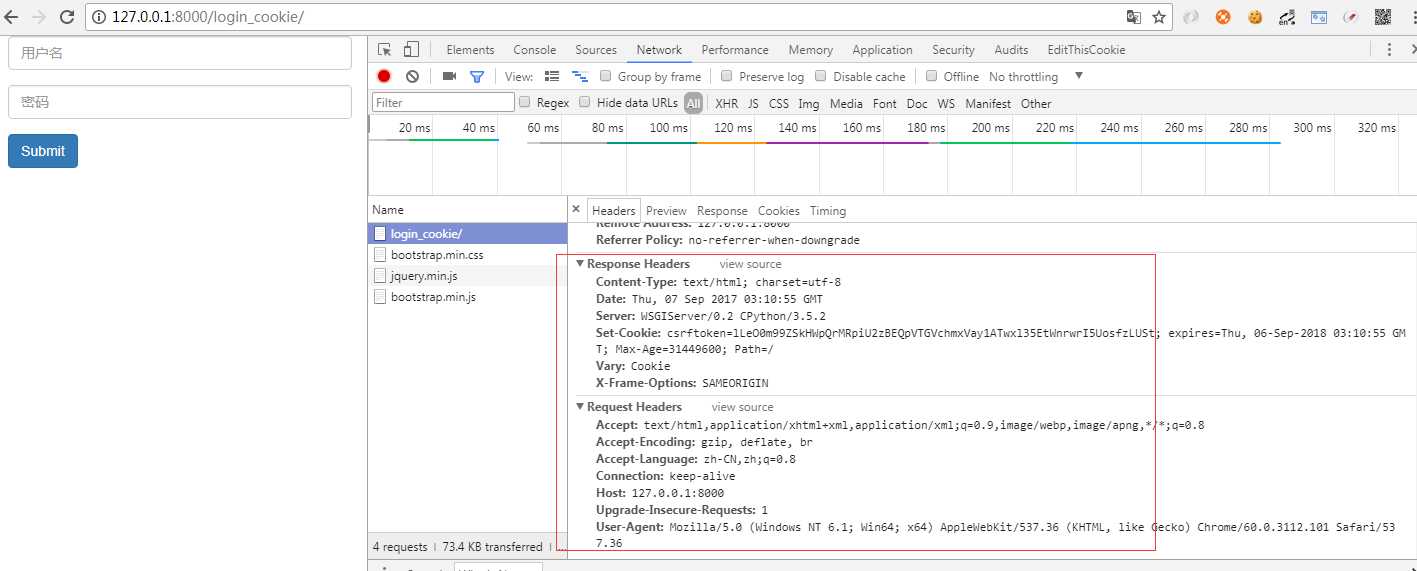Image resolution: width=1417 pixels, height=571 pixels.
Task: Open the No throttling dropdown
Action: (1036, 77)
